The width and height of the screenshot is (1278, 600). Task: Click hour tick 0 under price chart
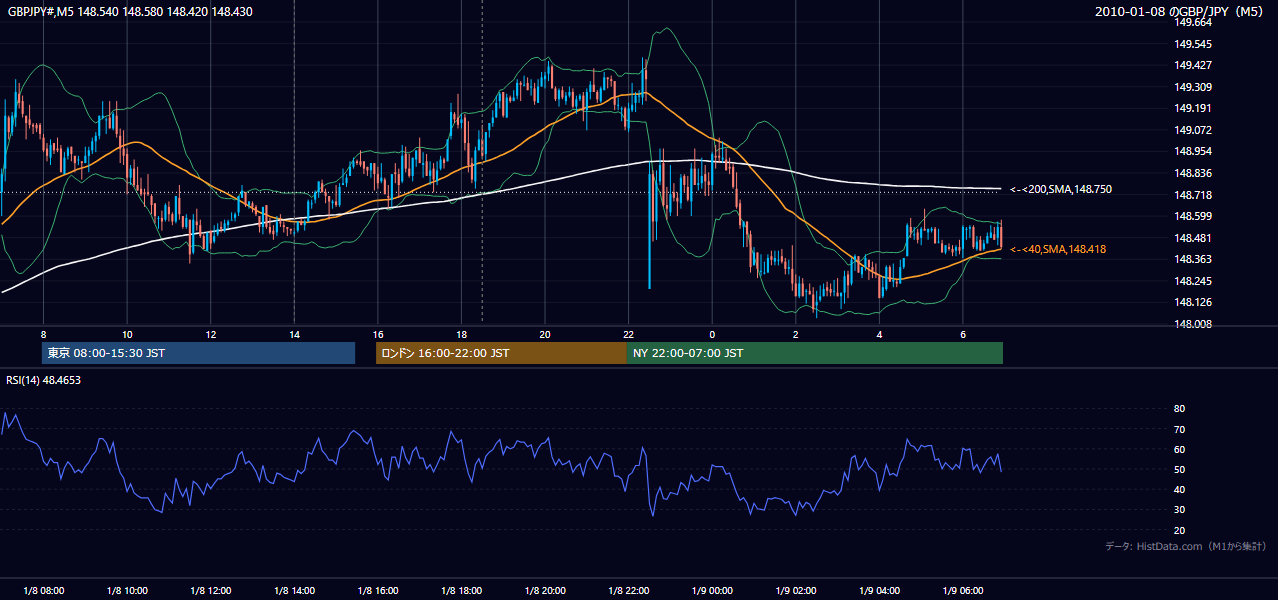(712, 334)
